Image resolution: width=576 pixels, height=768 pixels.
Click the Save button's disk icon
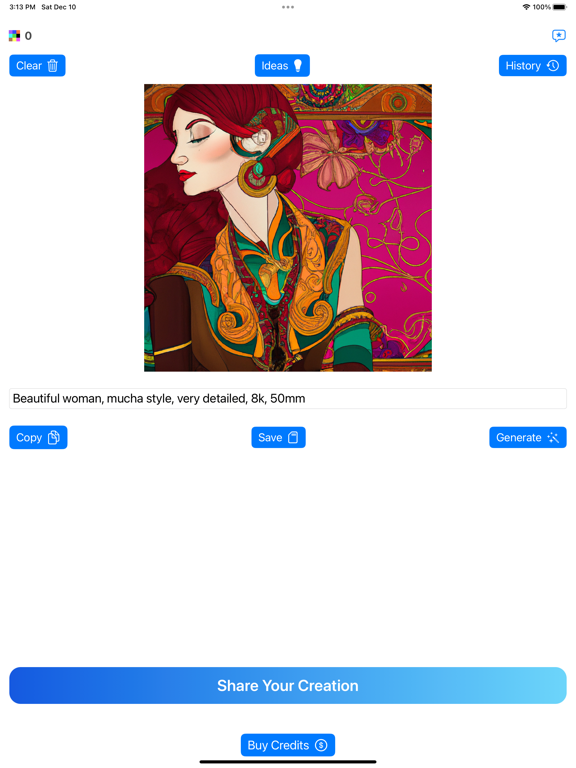293,437
